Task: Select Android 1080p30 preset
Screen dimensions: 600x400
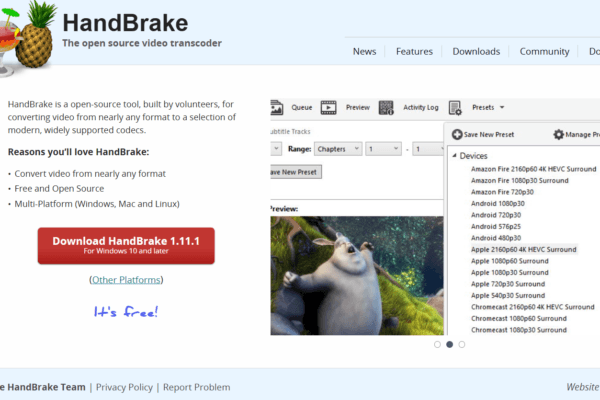Action: [497, 203]
